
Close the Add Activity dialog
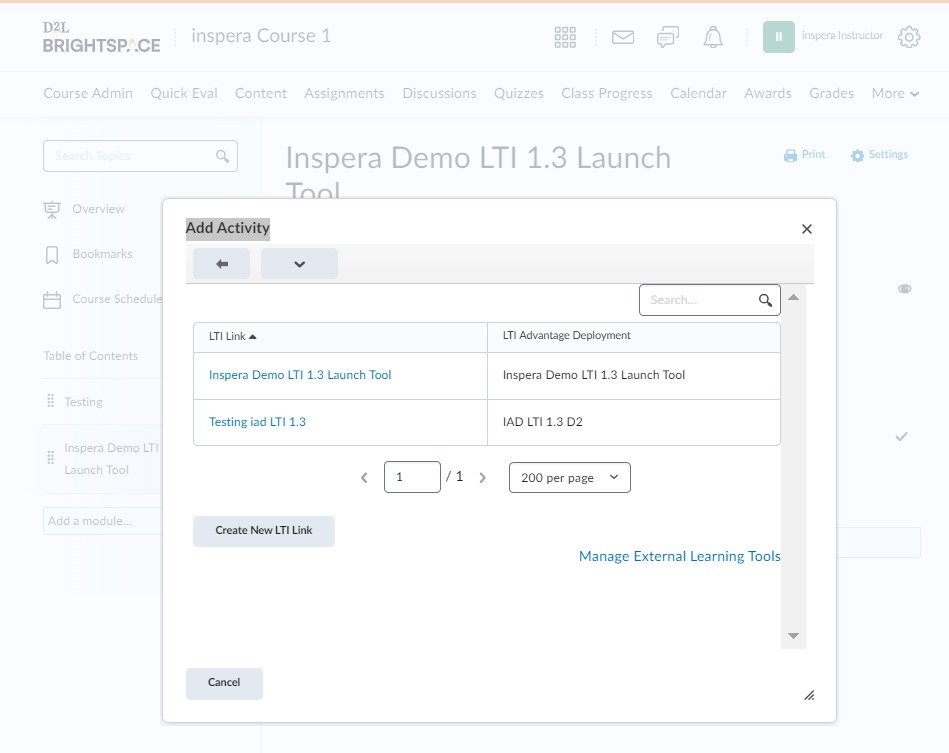coord(807,229)
